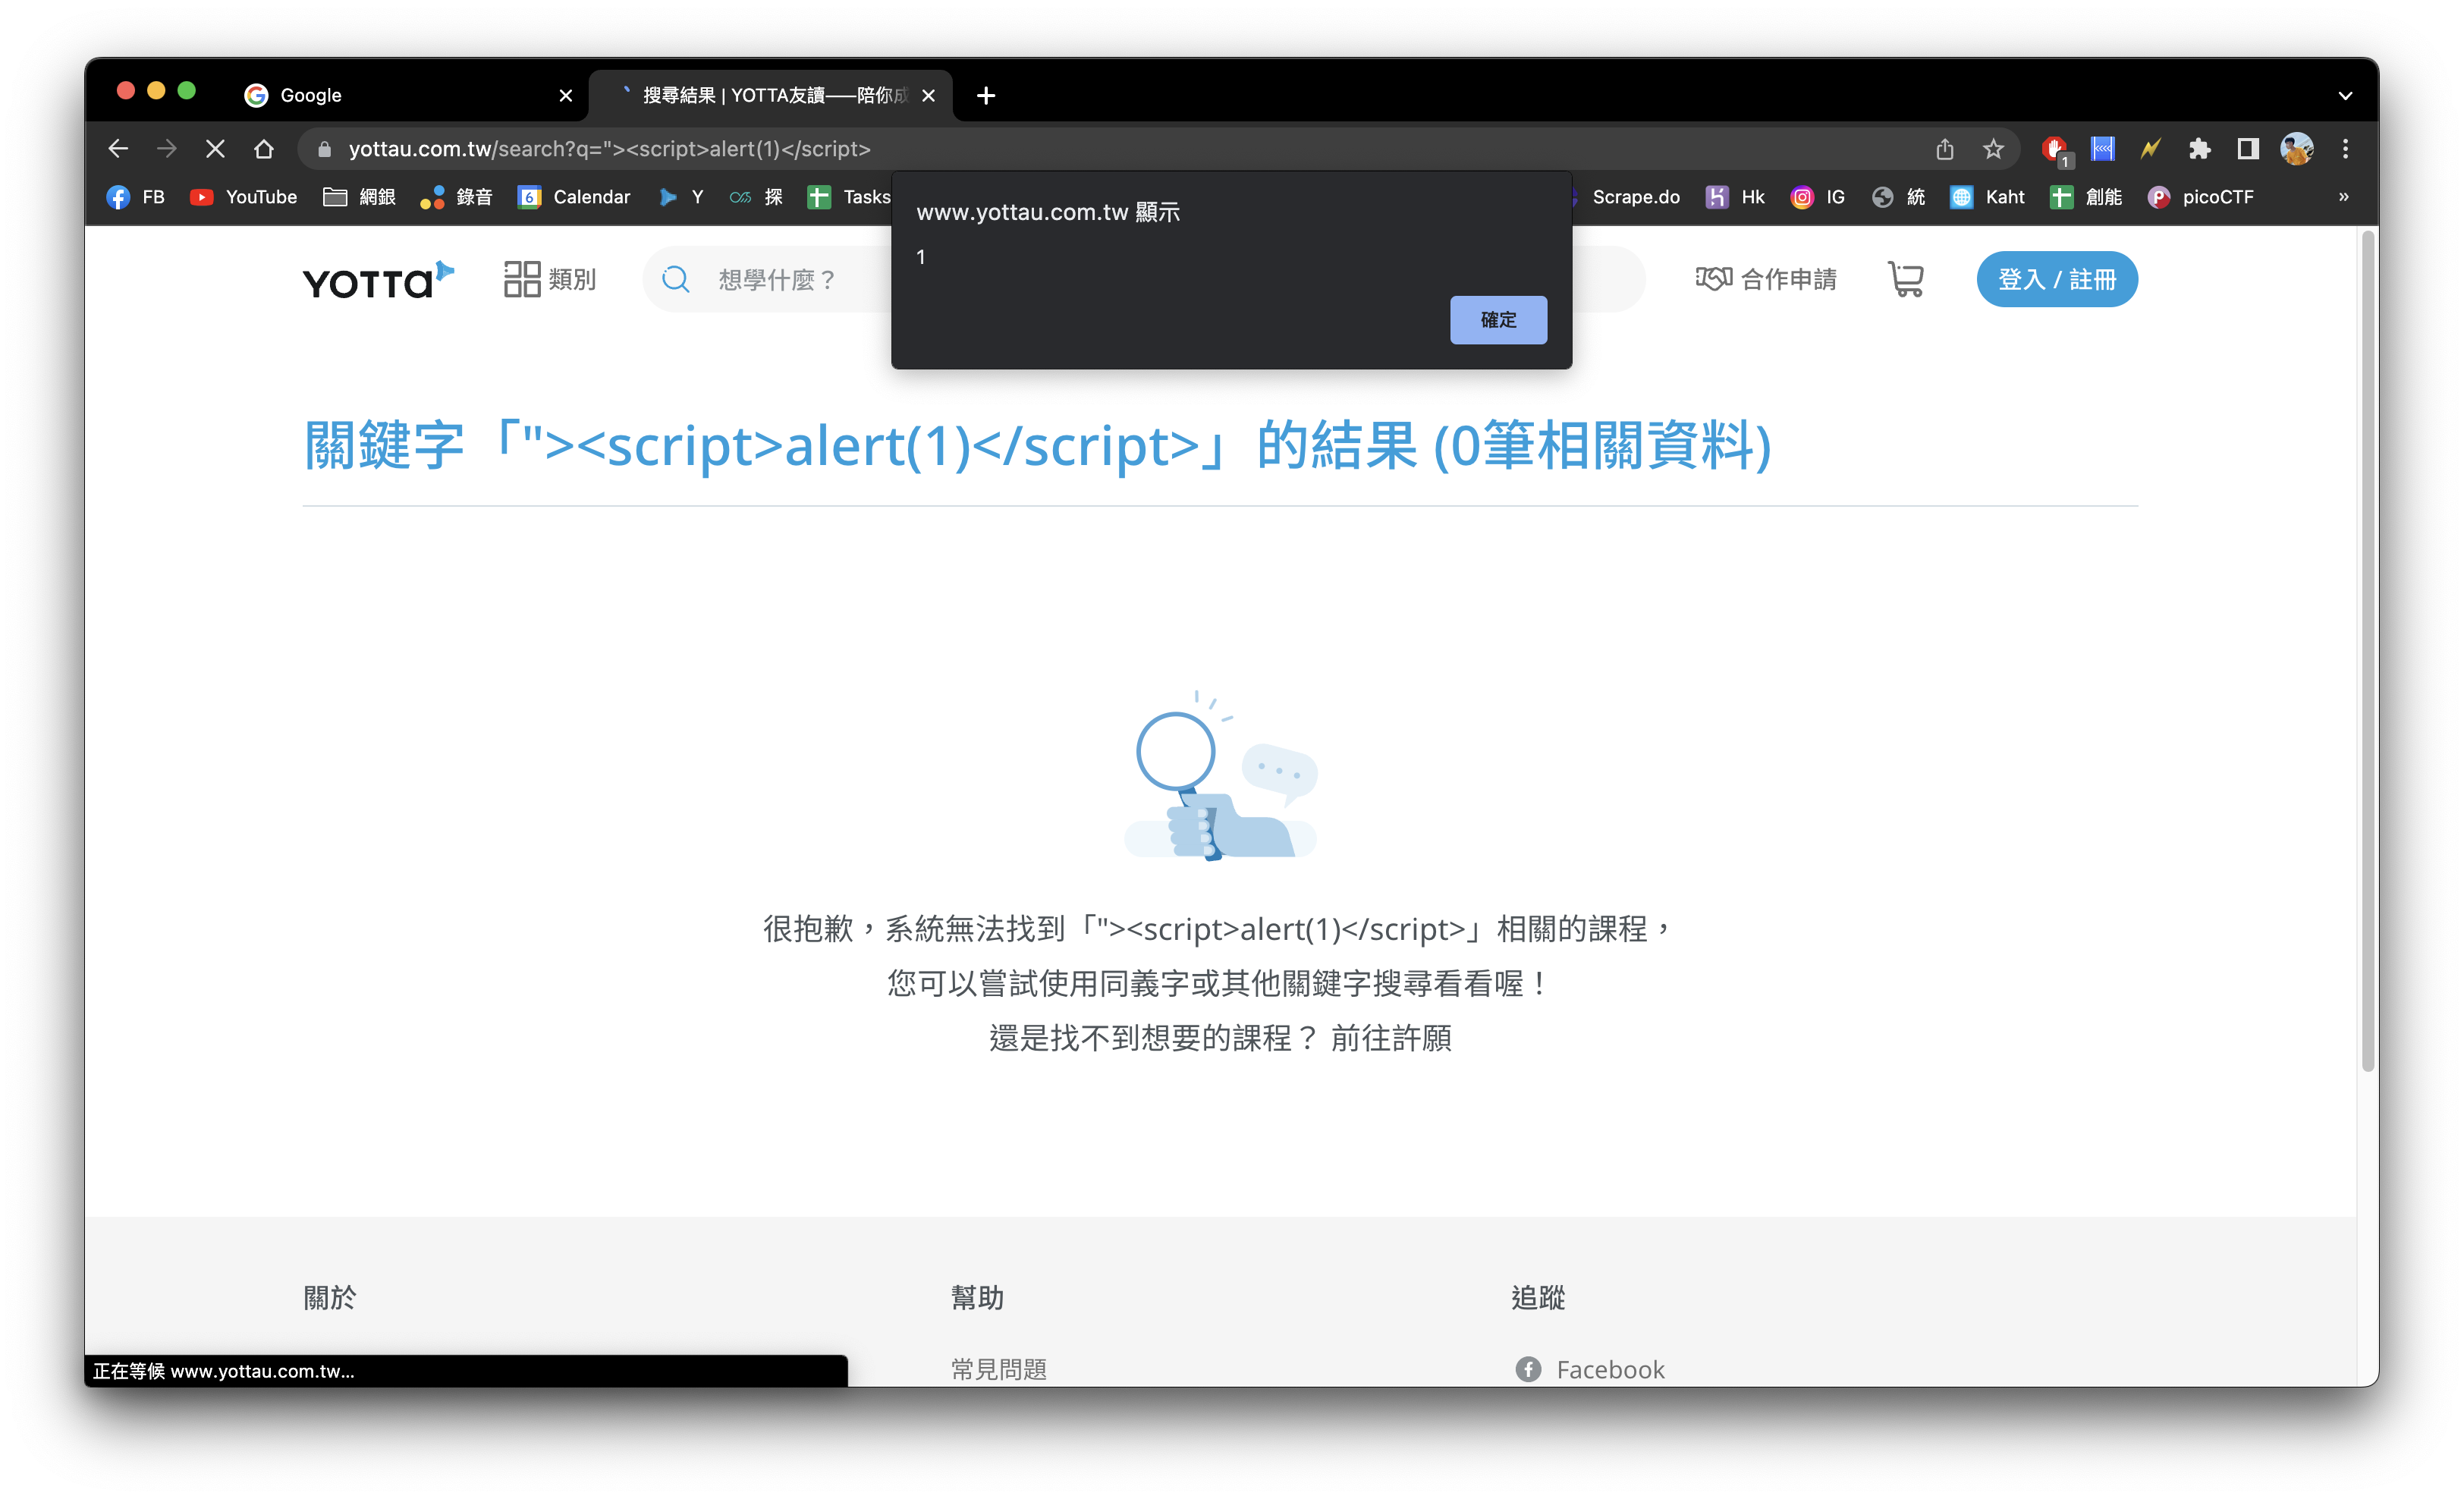Click 登入 / 註冊 button

(x=2057, y=279)
